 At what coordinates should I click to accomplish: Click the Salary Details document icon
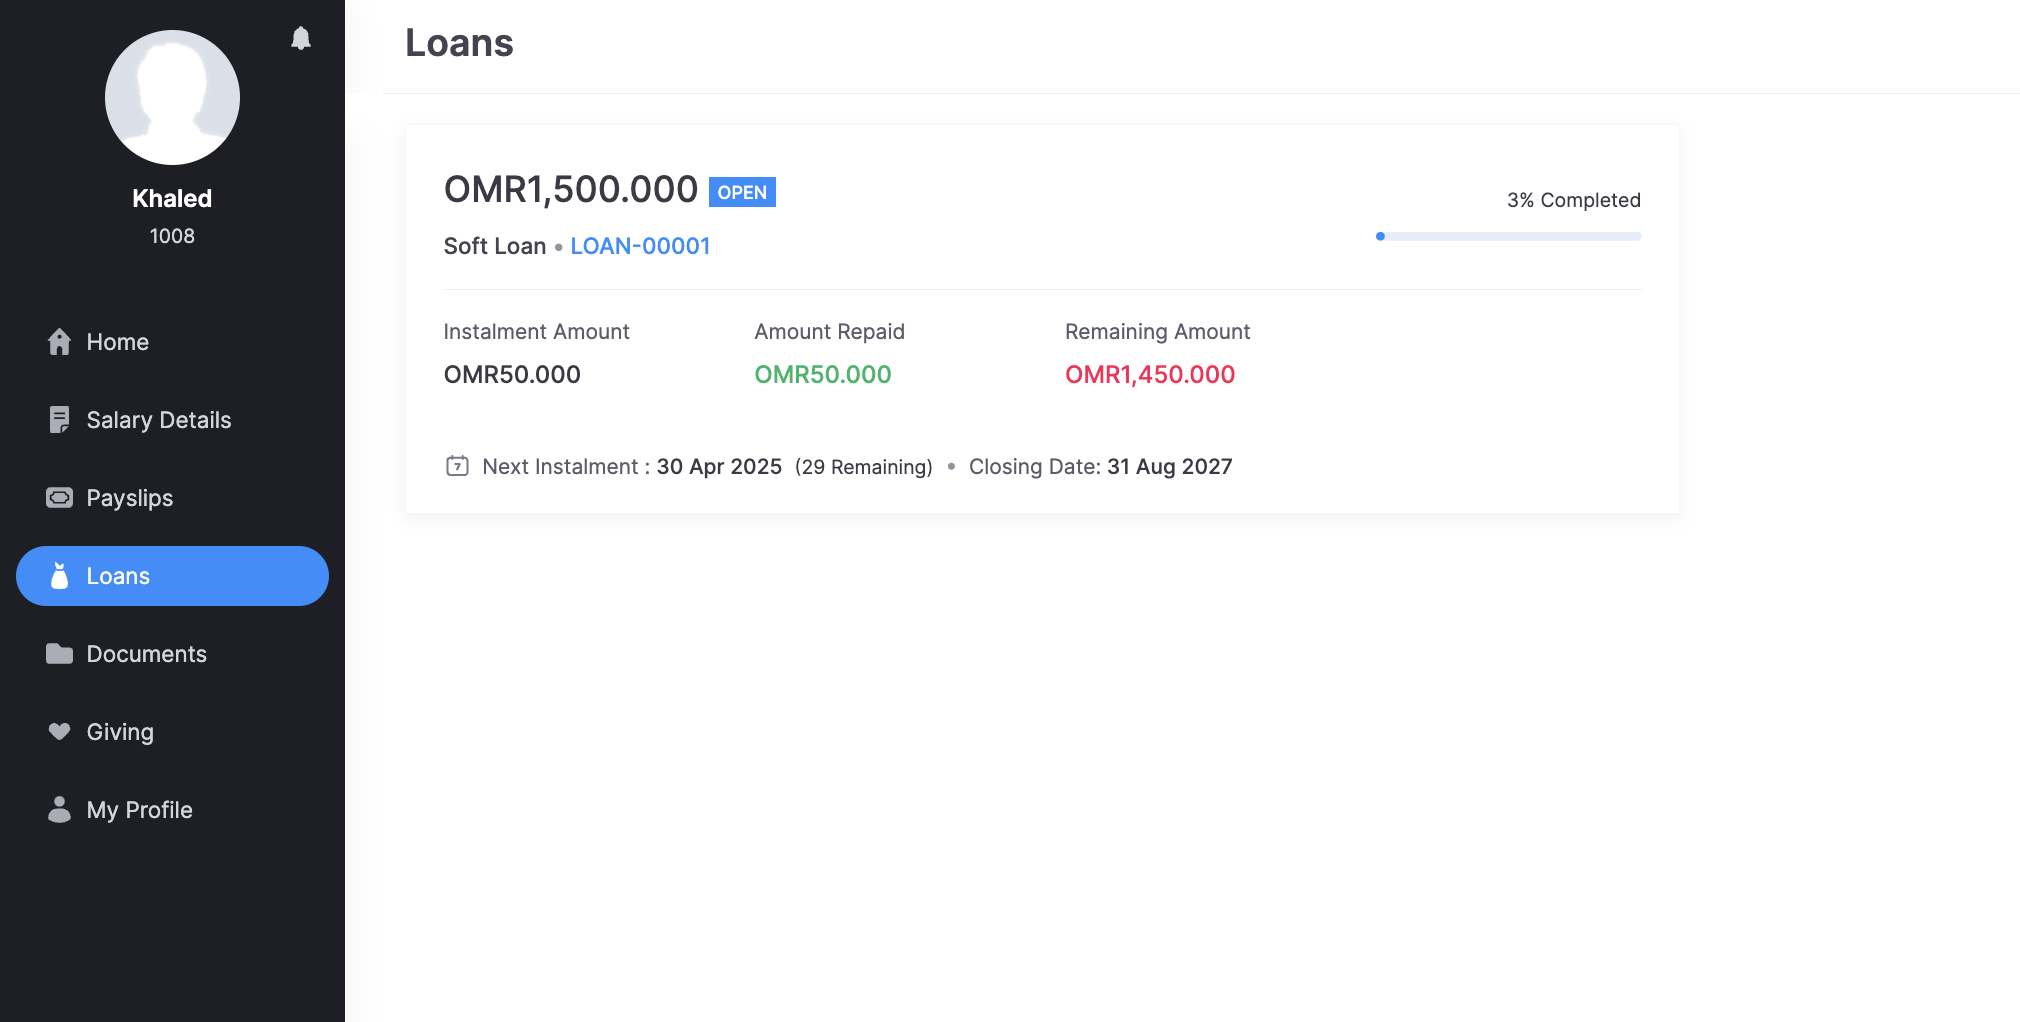click(59, 420)
